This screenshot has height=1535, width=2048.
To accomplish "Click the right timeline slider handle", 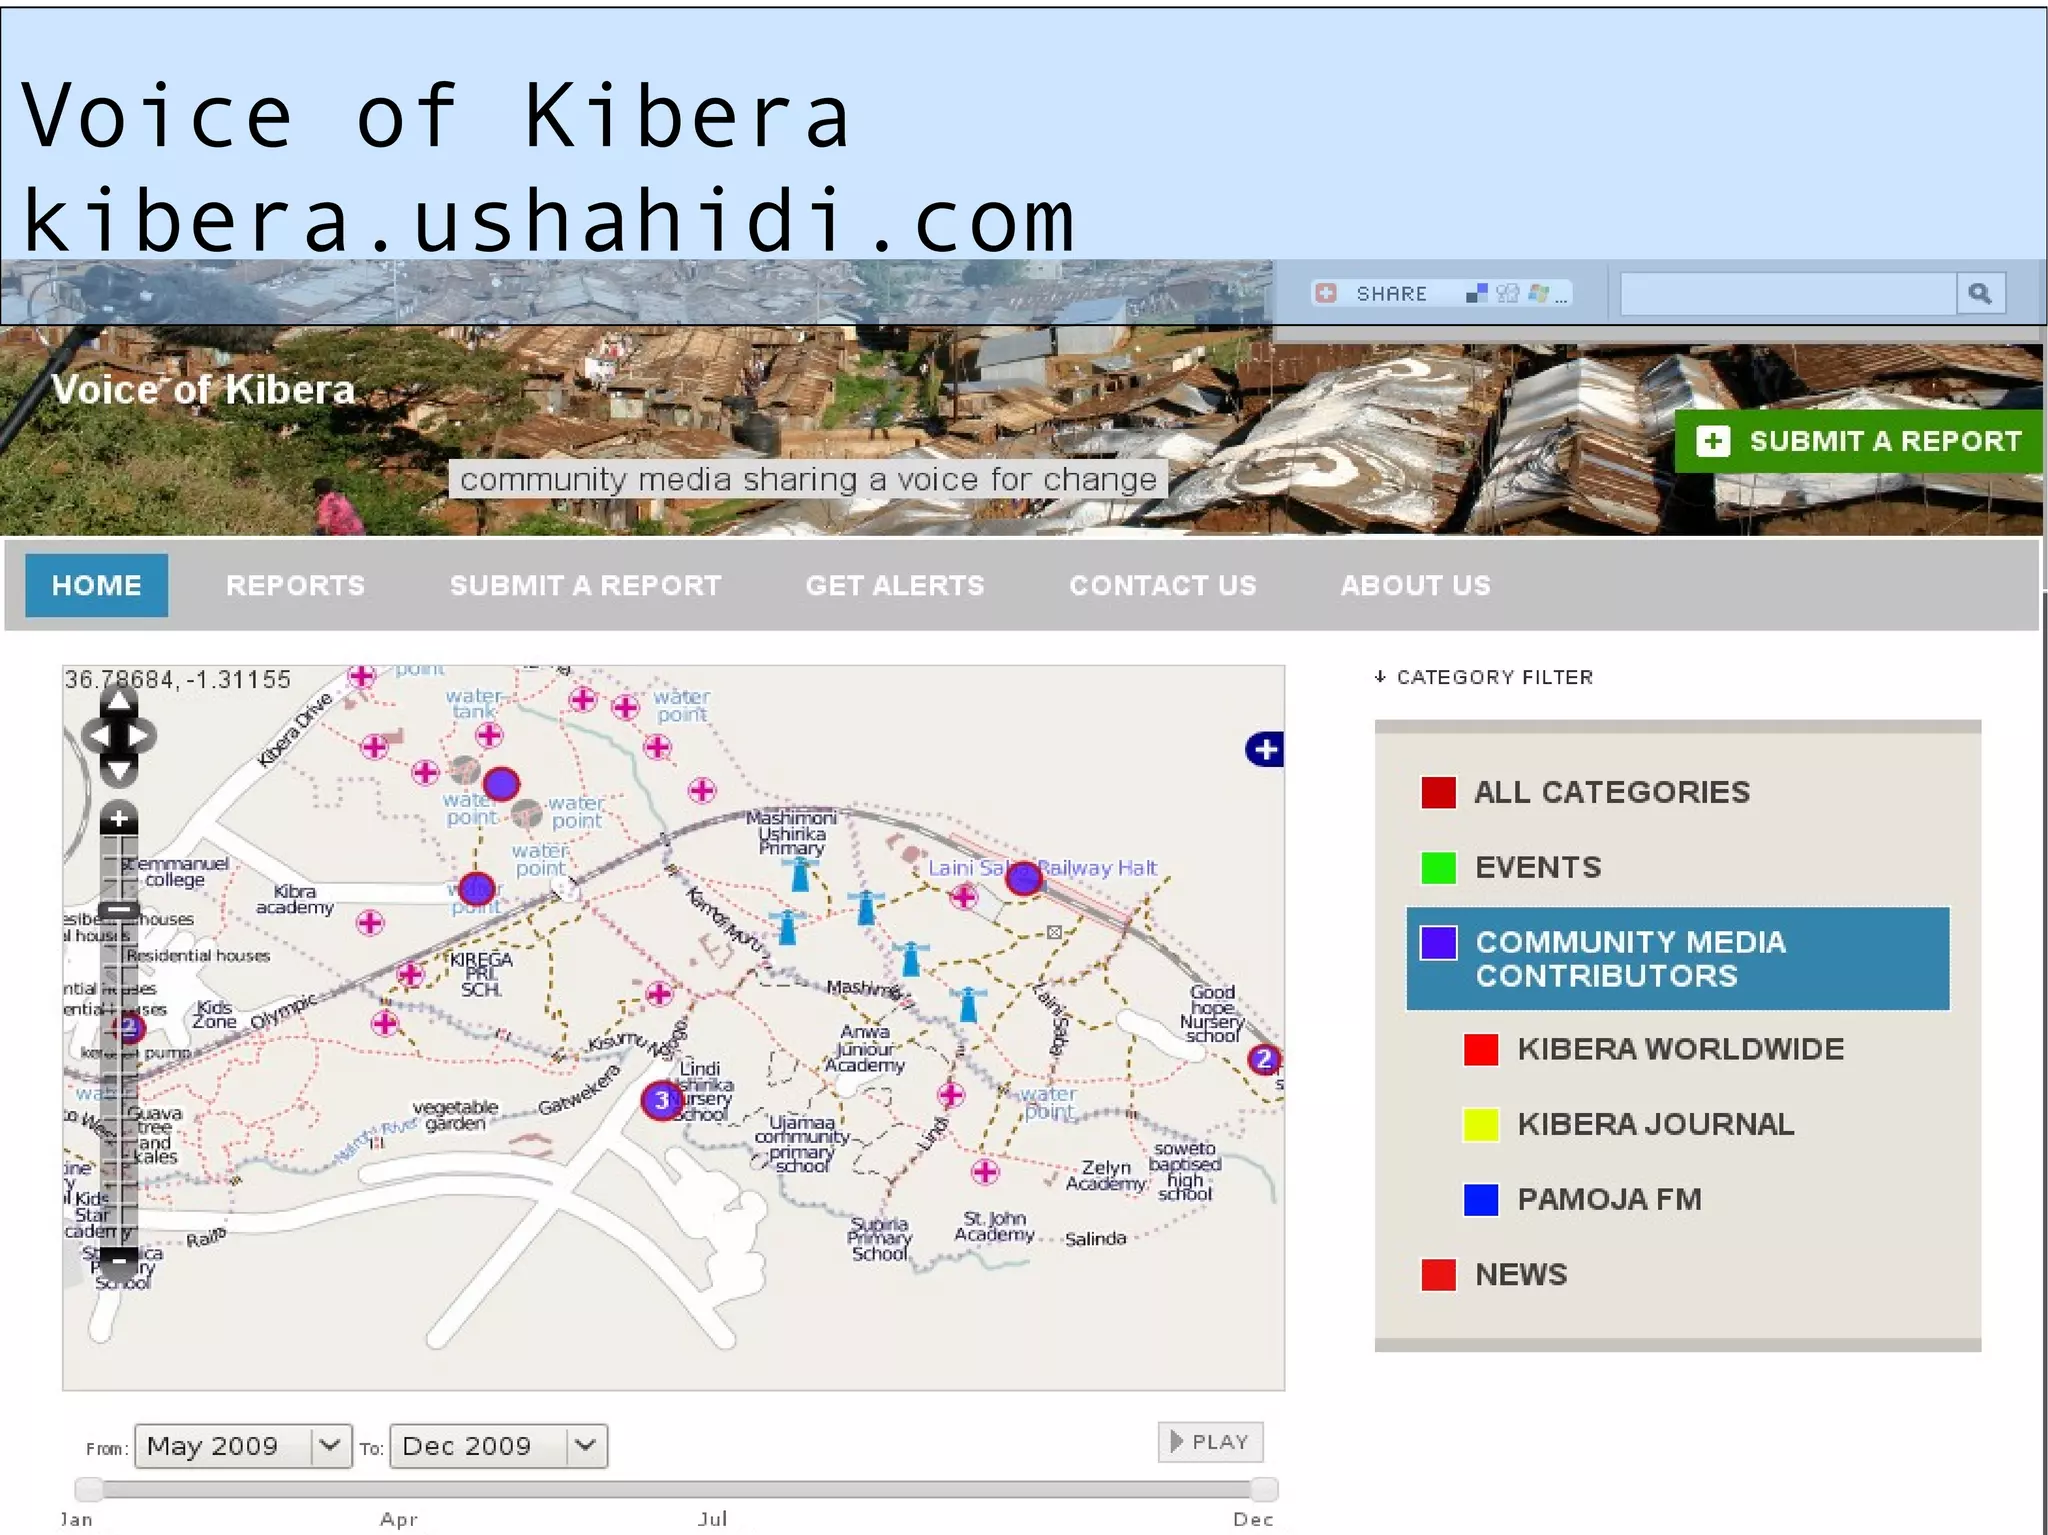I will click(x=1264, y=1489).
